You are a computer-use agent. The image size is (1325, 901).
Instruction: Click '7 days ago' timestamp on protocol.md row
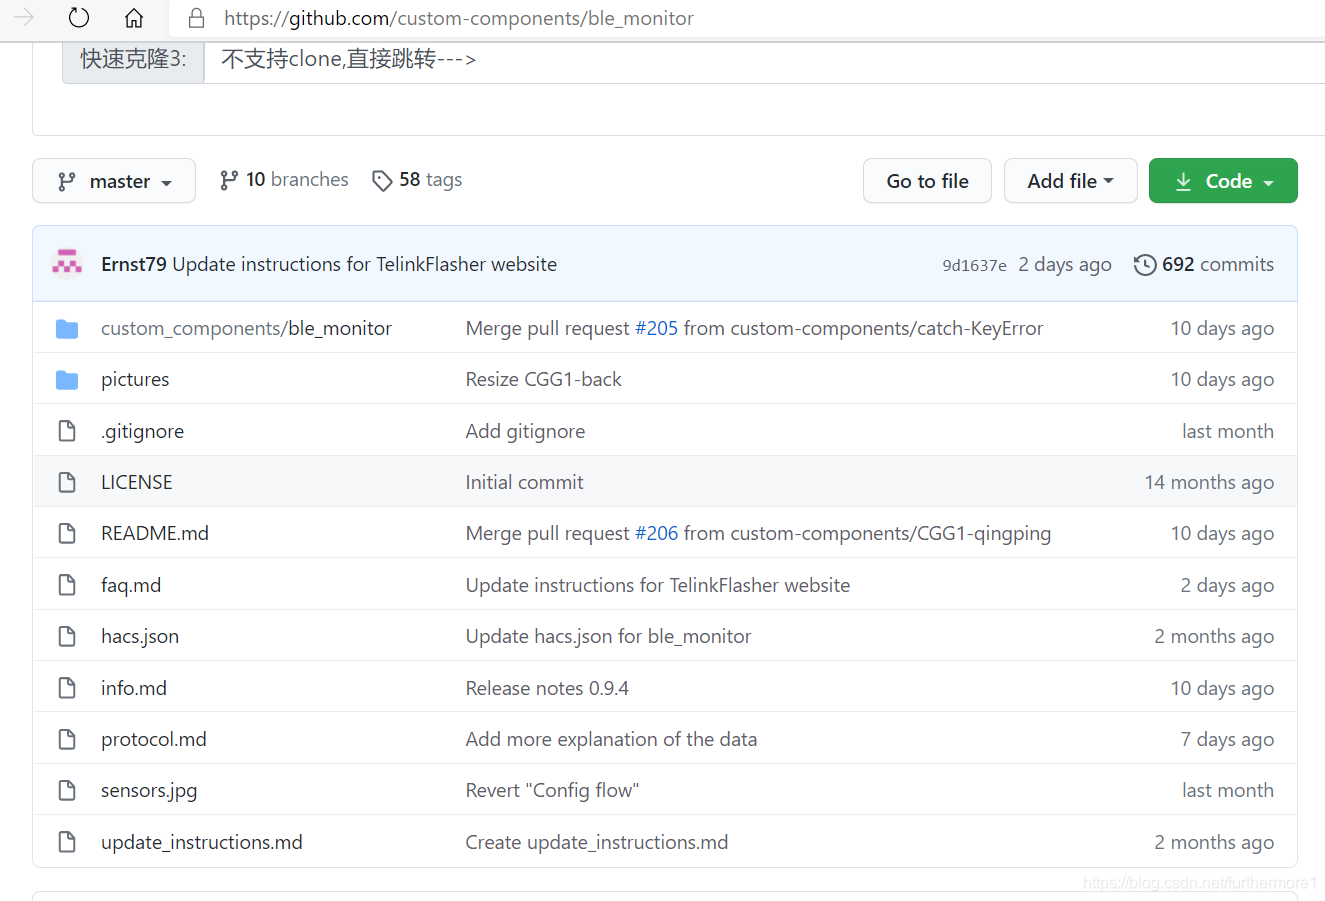1227,739
